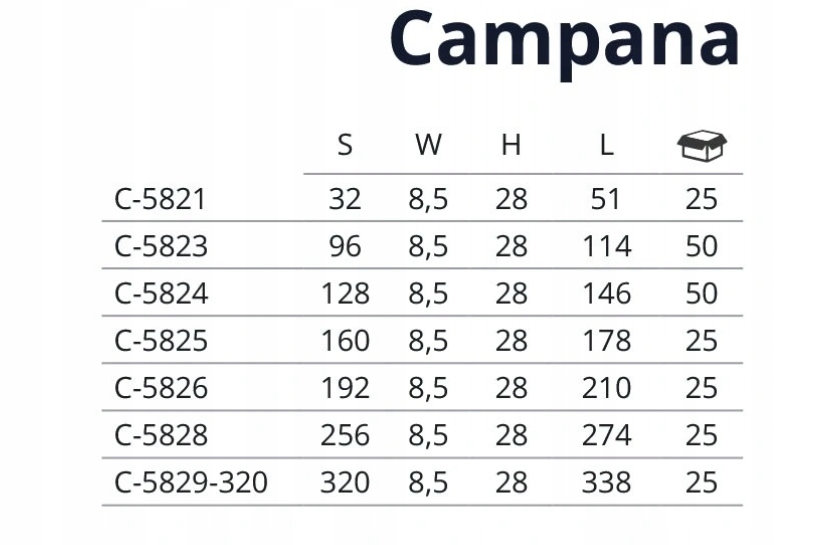This screenshot has width=835, height=545.
Task: Select the S column header
Action: (345, 145)
